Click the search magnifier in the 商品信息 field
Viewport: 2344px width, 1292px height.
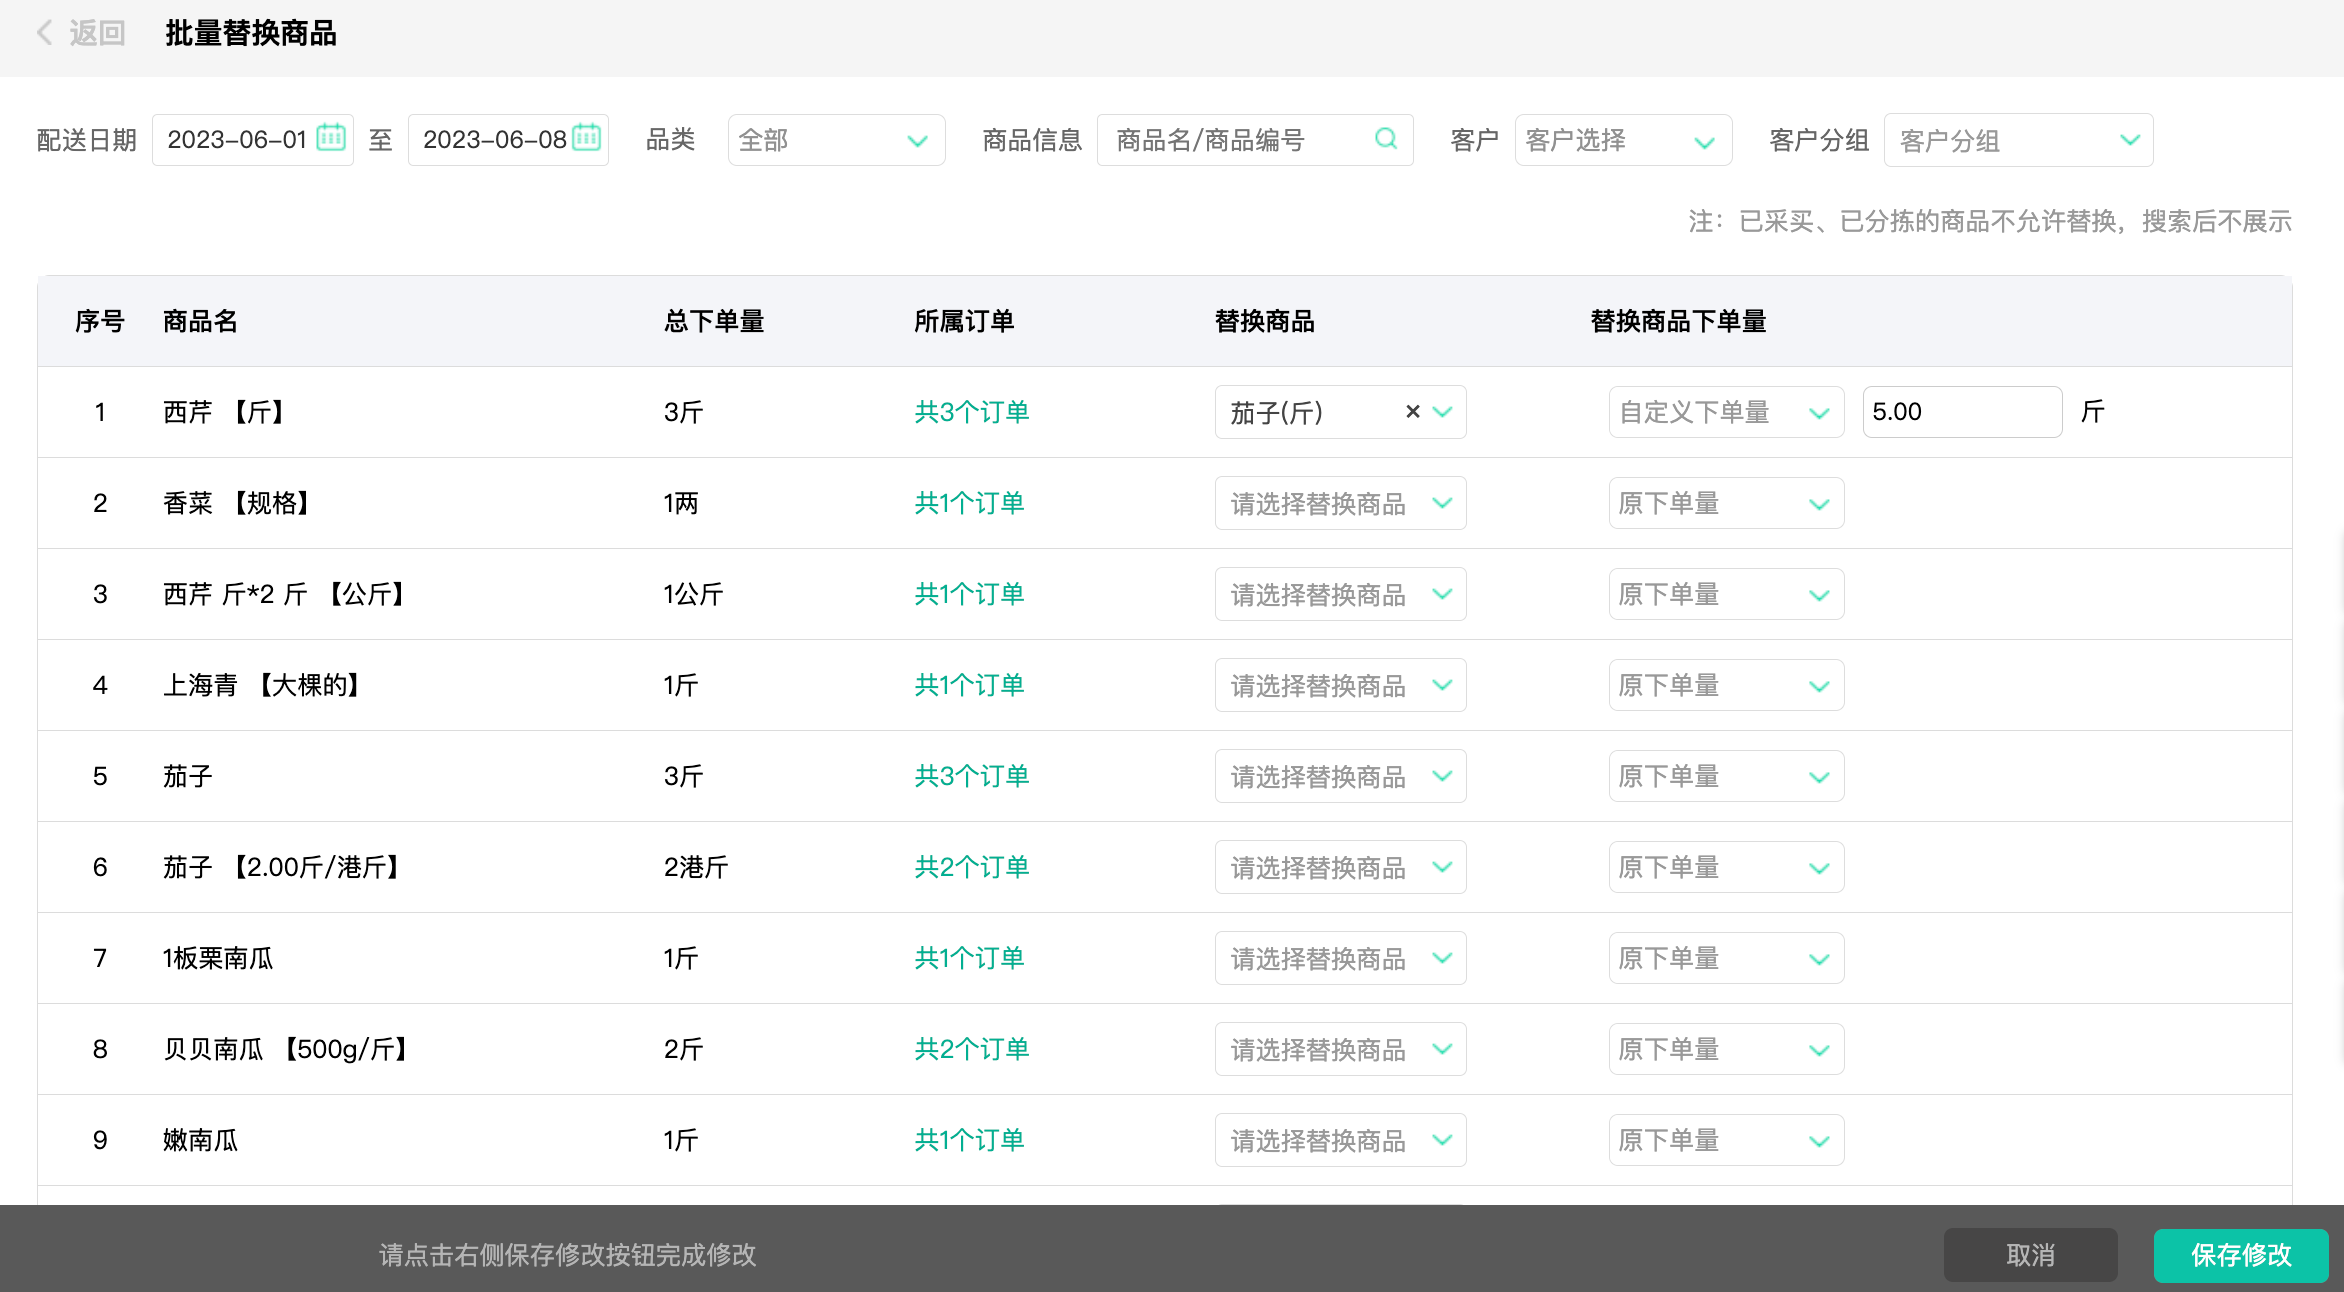[x=1386, y=139]
